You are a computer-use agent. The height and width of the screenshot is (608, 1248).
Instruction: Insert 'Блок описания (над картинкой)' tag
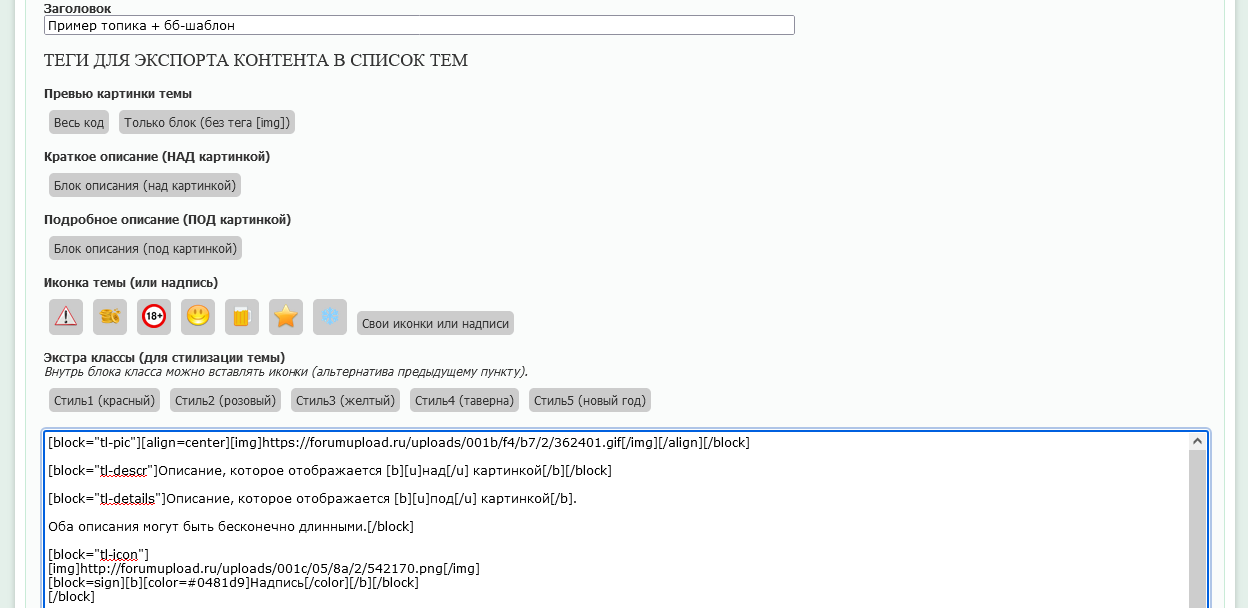pos(145,185)
